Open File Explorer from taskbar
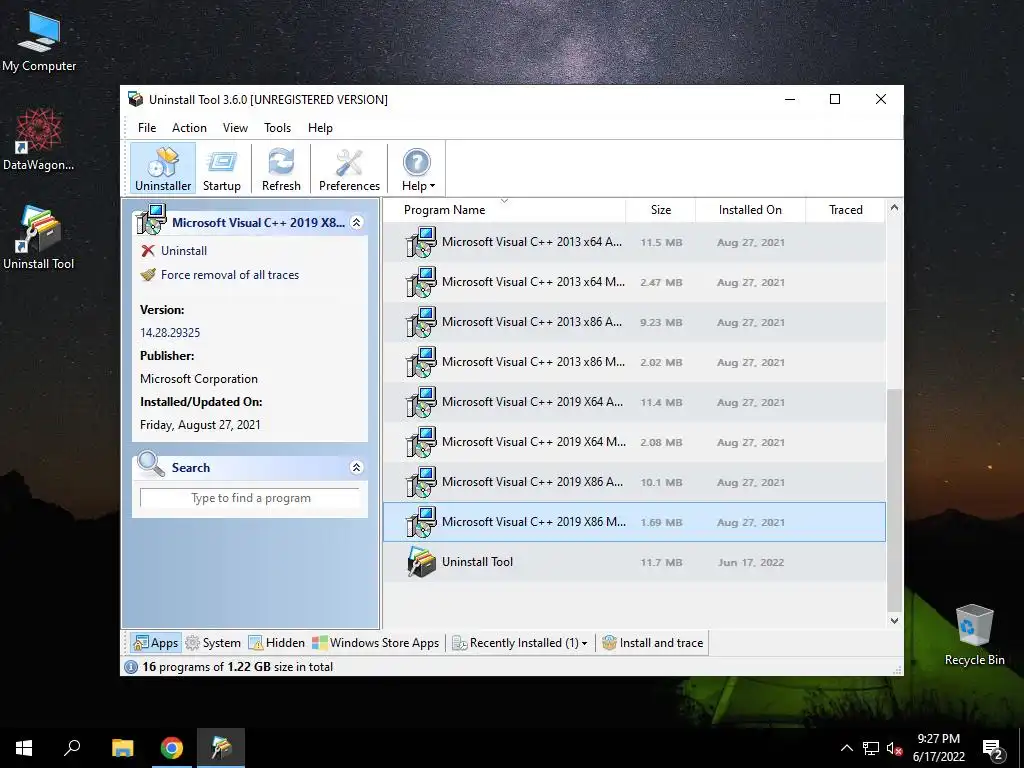1024x768 pixels. pyautogui.click(x=122, y=748)
